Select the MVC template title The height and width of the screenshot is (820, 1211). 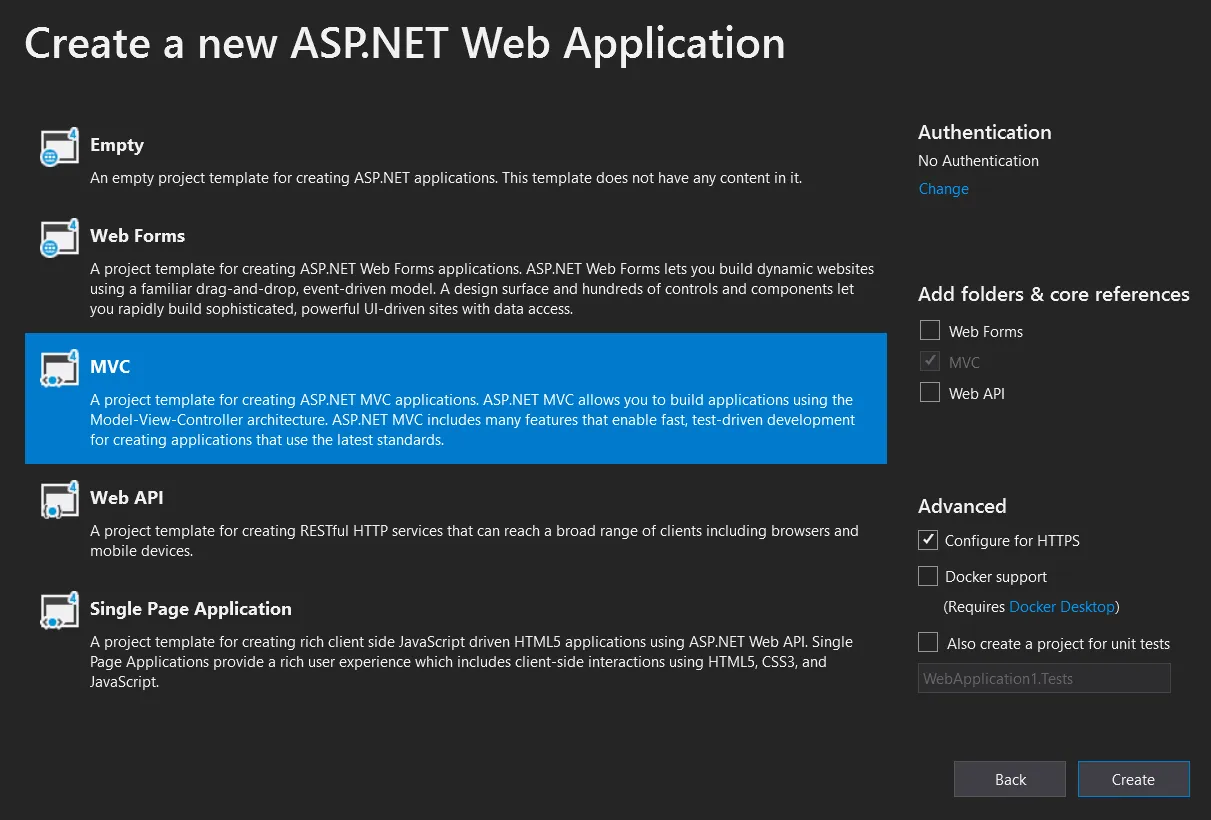coord(110,367)
